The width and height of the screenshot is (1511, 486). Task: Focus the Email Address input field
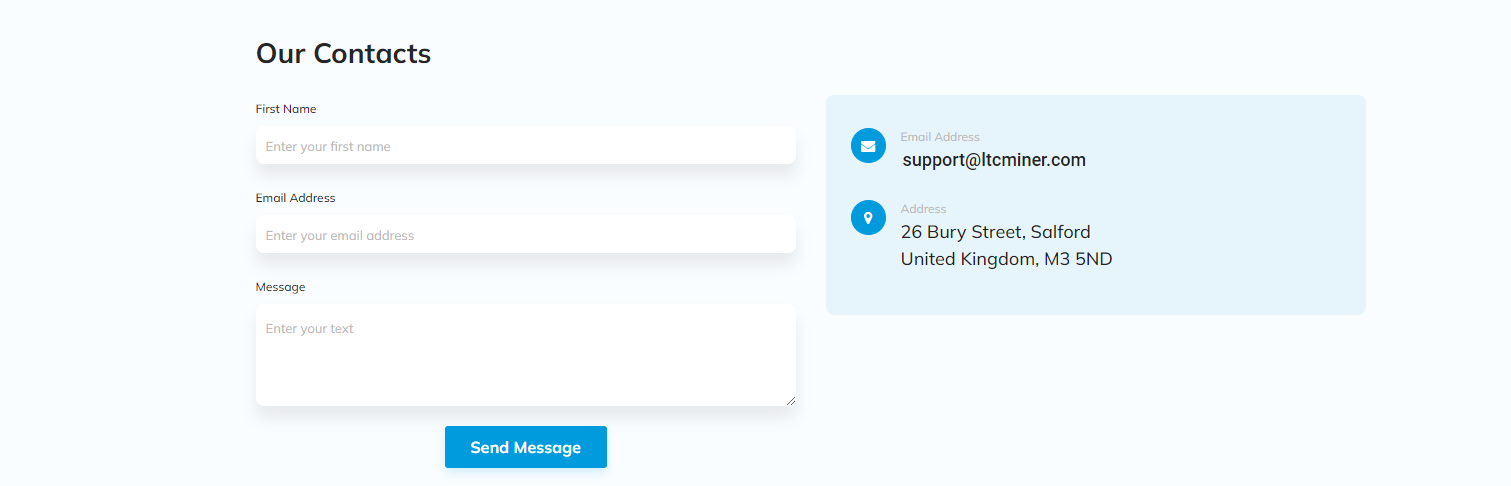(x=526, y=235)
